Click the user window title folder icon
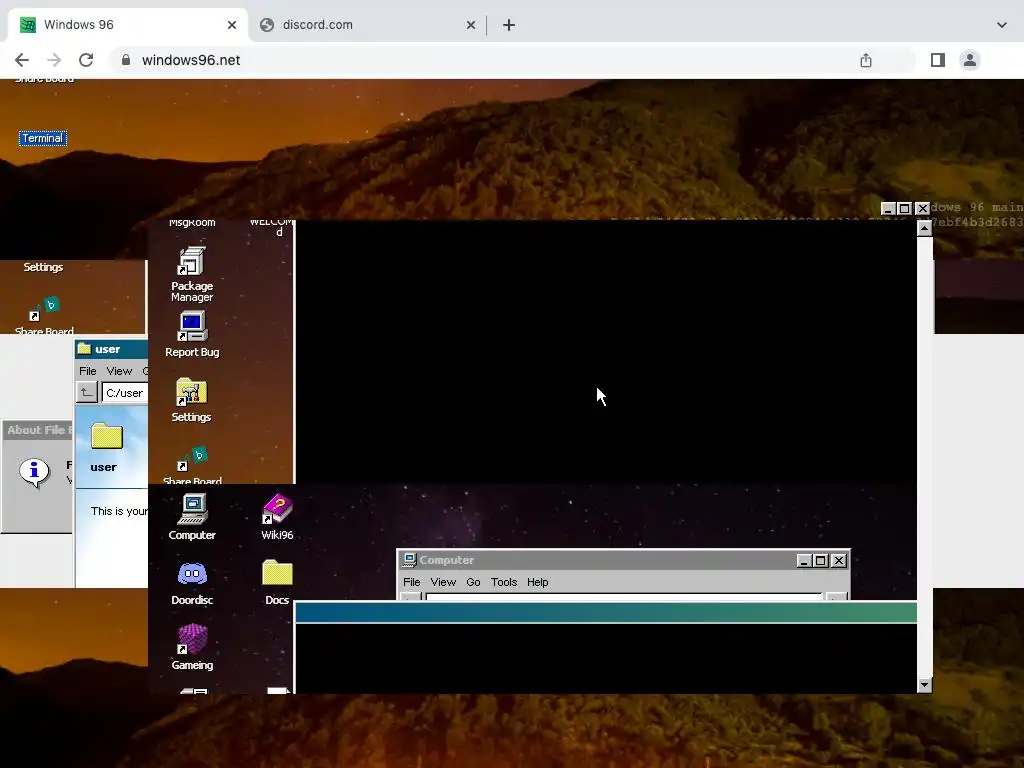 tap(84, 349)
